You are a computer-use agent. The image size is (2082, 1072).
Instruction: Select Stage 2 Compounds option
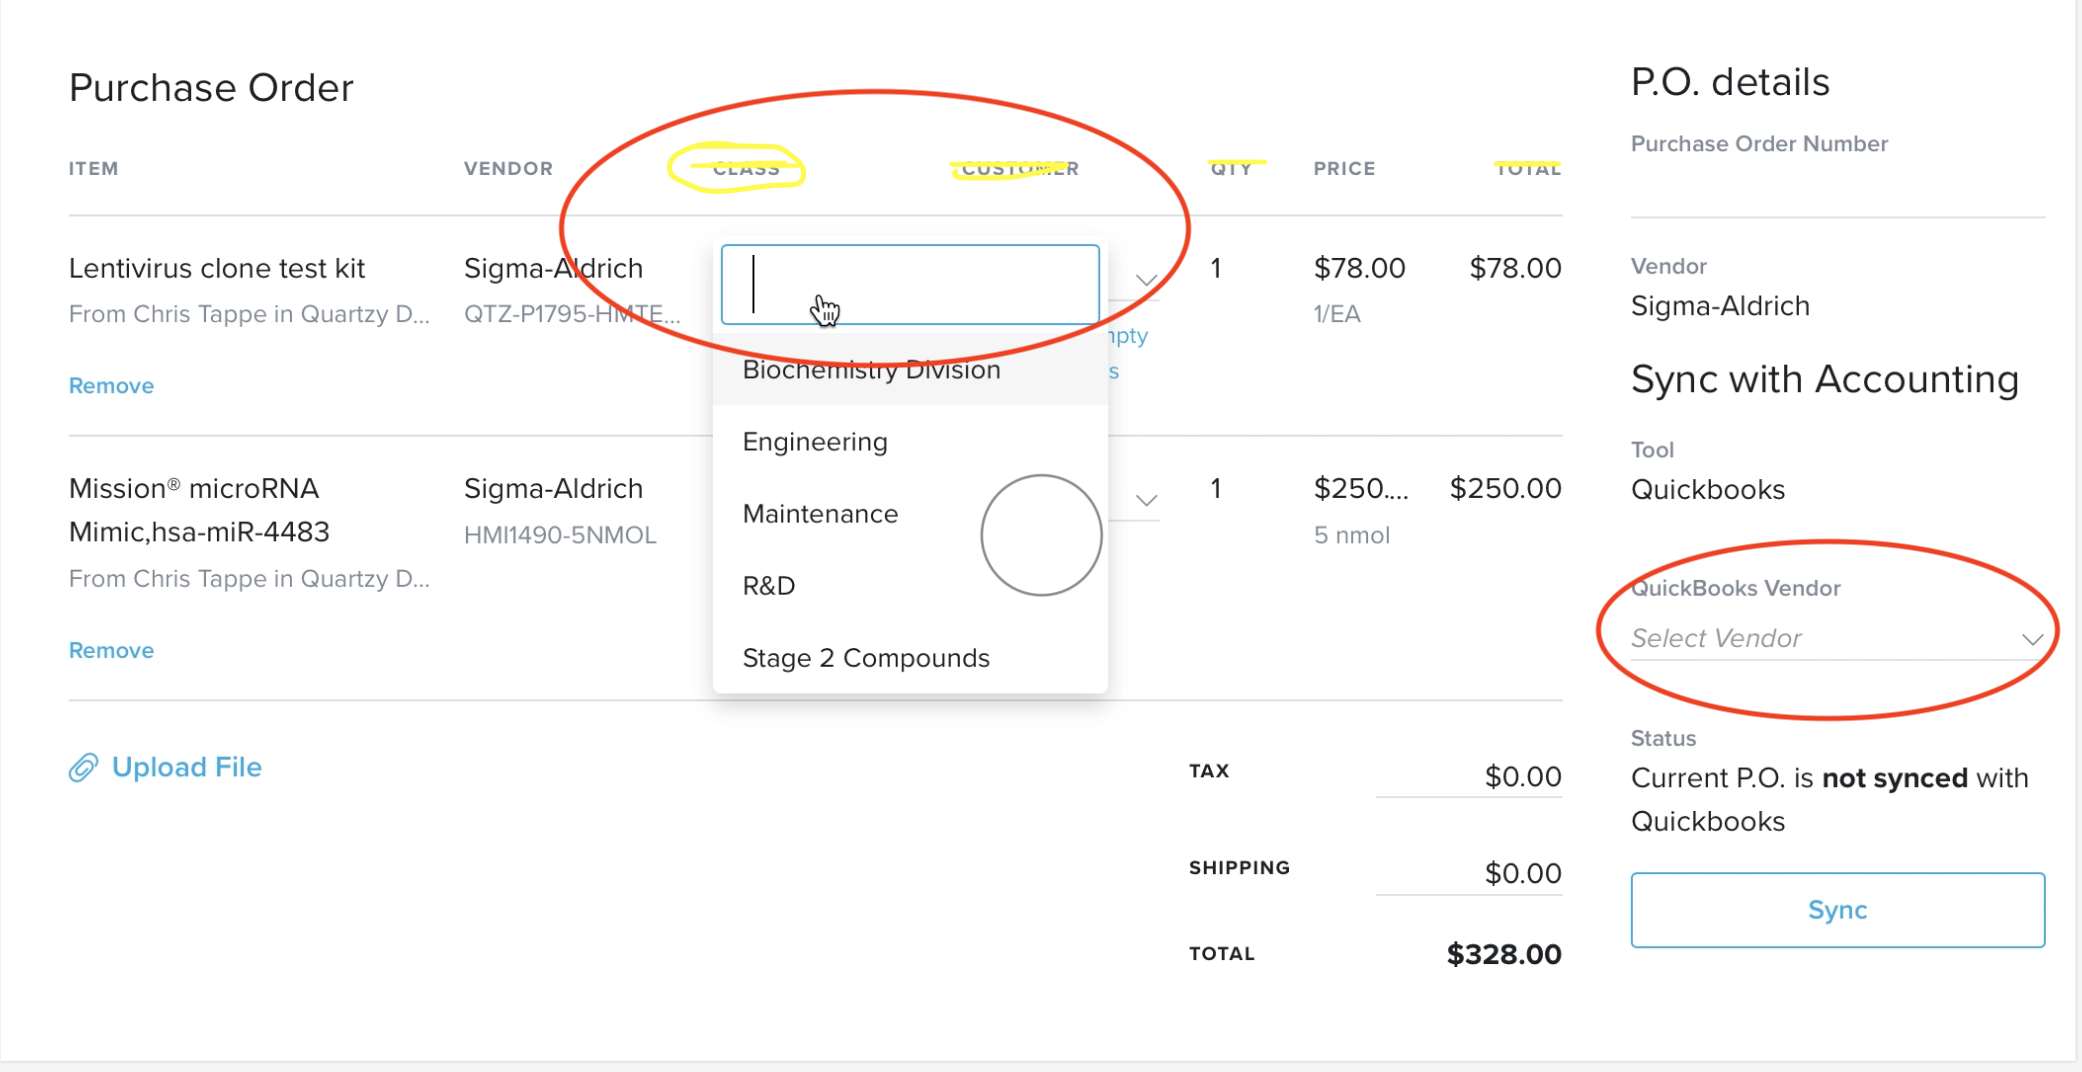click(x=866, y=657)
